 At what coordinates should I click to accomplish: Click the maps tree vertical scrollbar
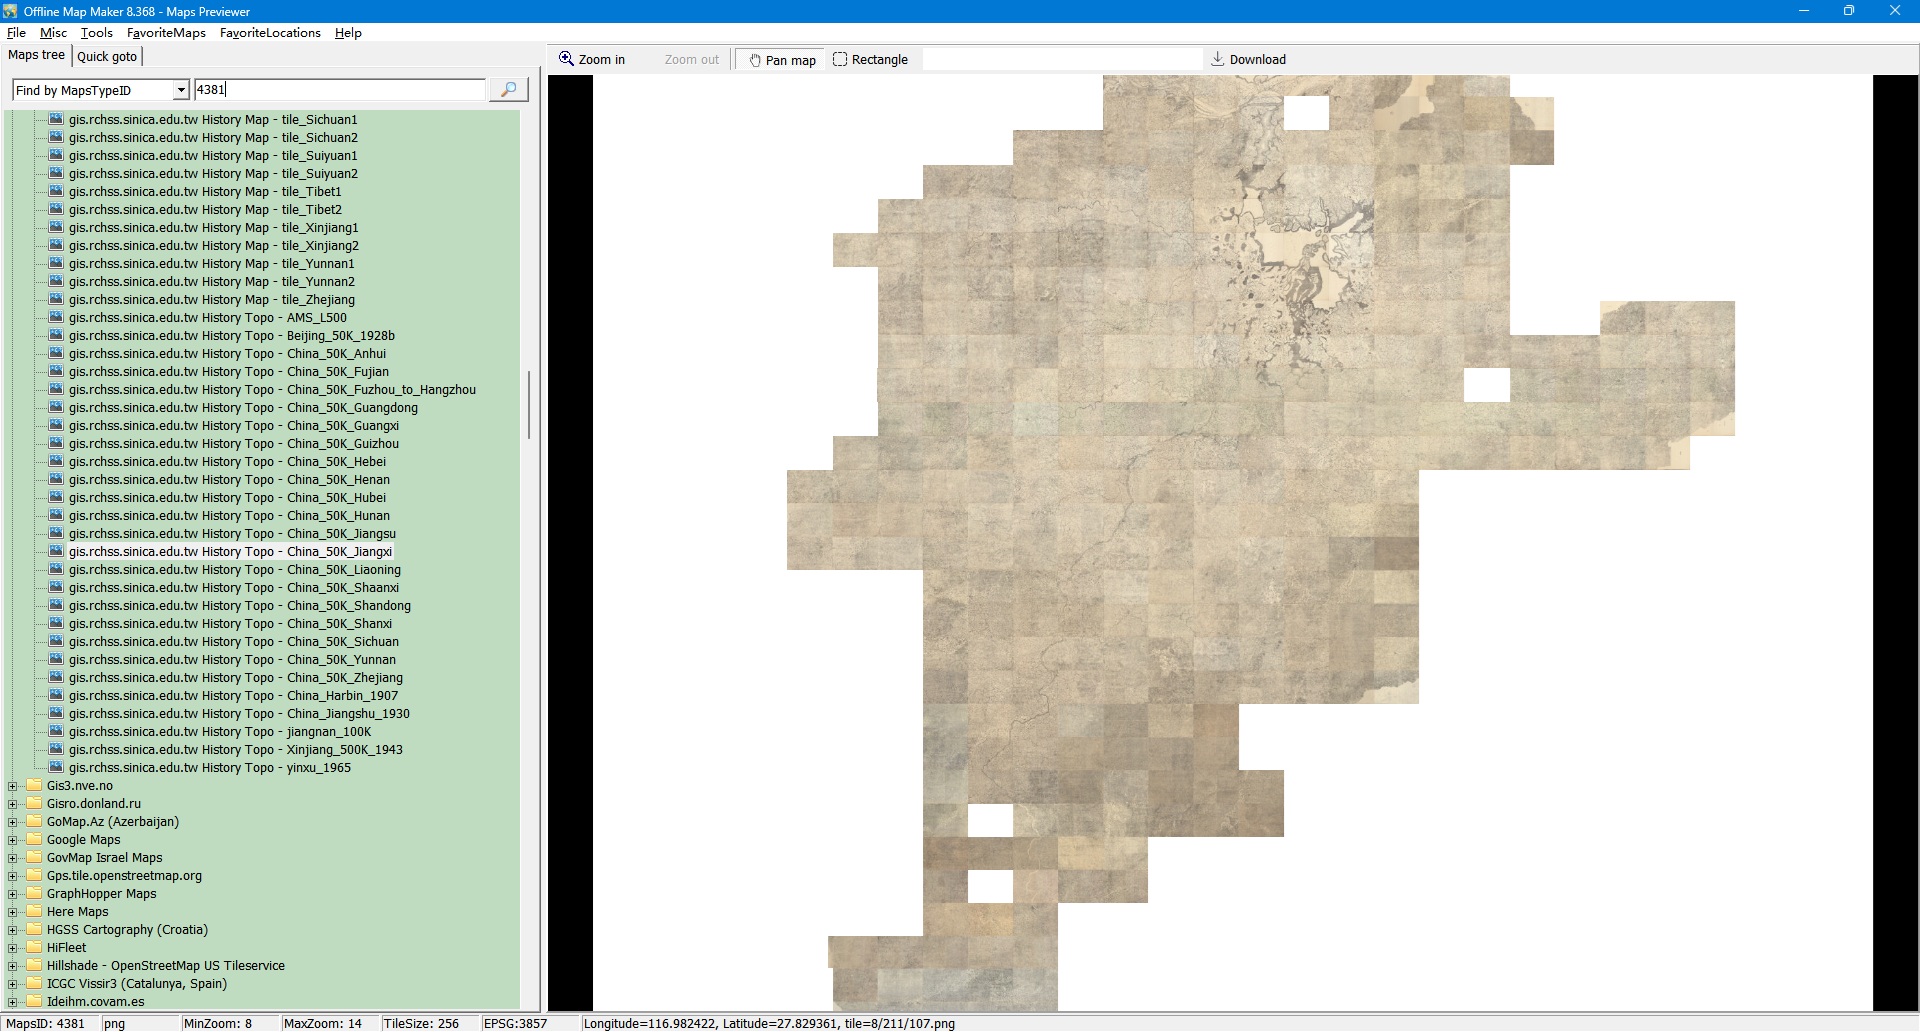[528, 405]
